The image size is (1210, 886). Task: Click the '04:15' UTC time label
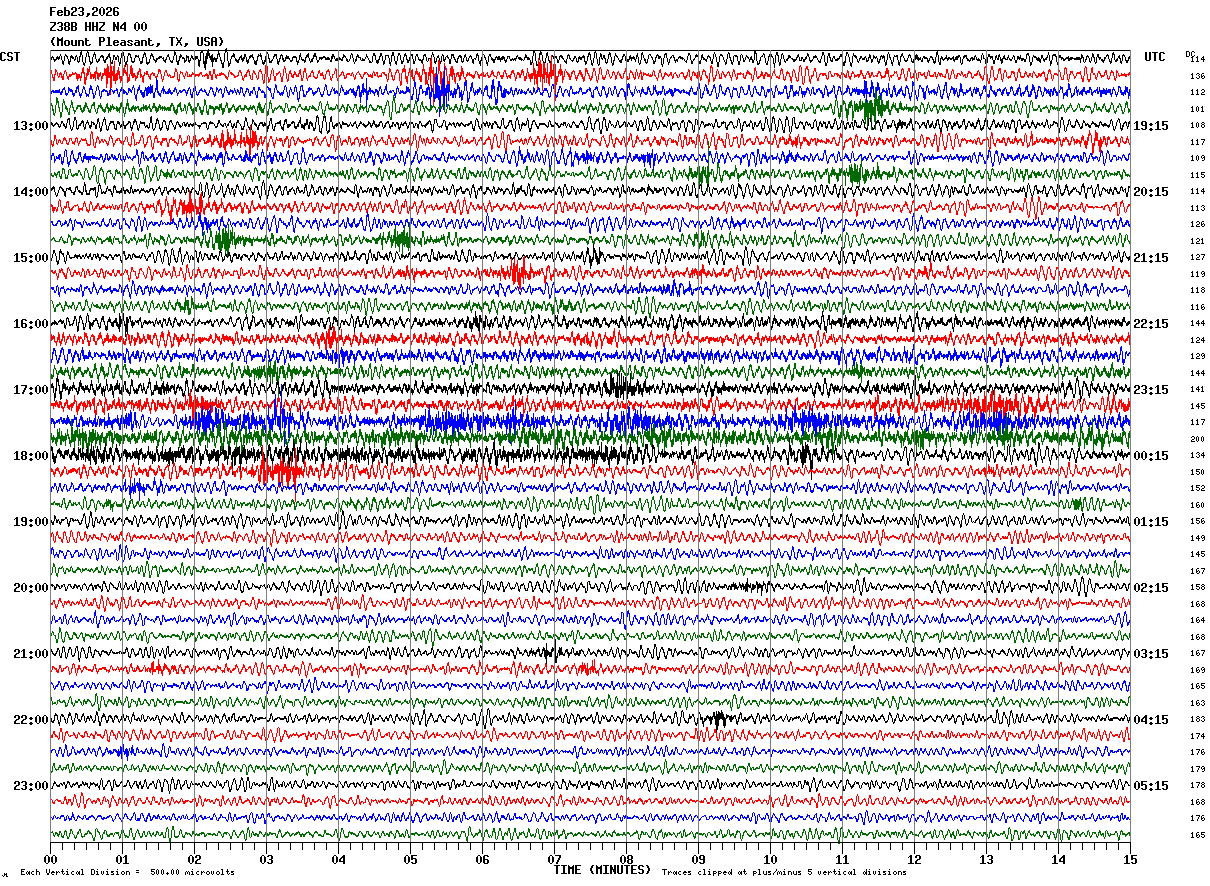click(1151, 720)
